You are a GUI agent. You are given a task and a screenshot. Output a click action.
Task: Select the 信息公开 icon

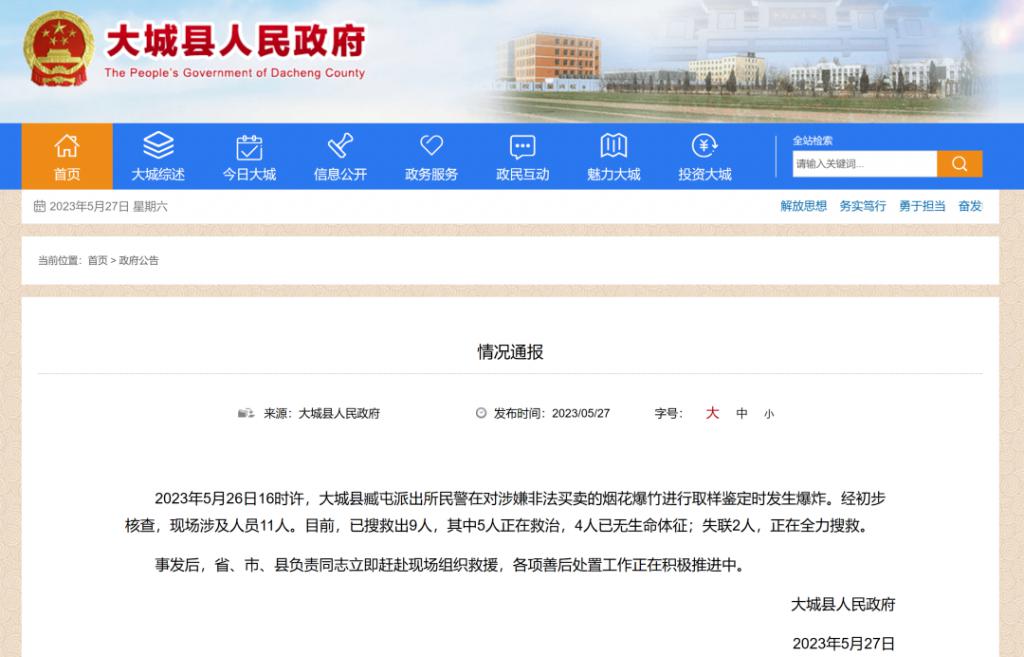(x=340, y=146)
